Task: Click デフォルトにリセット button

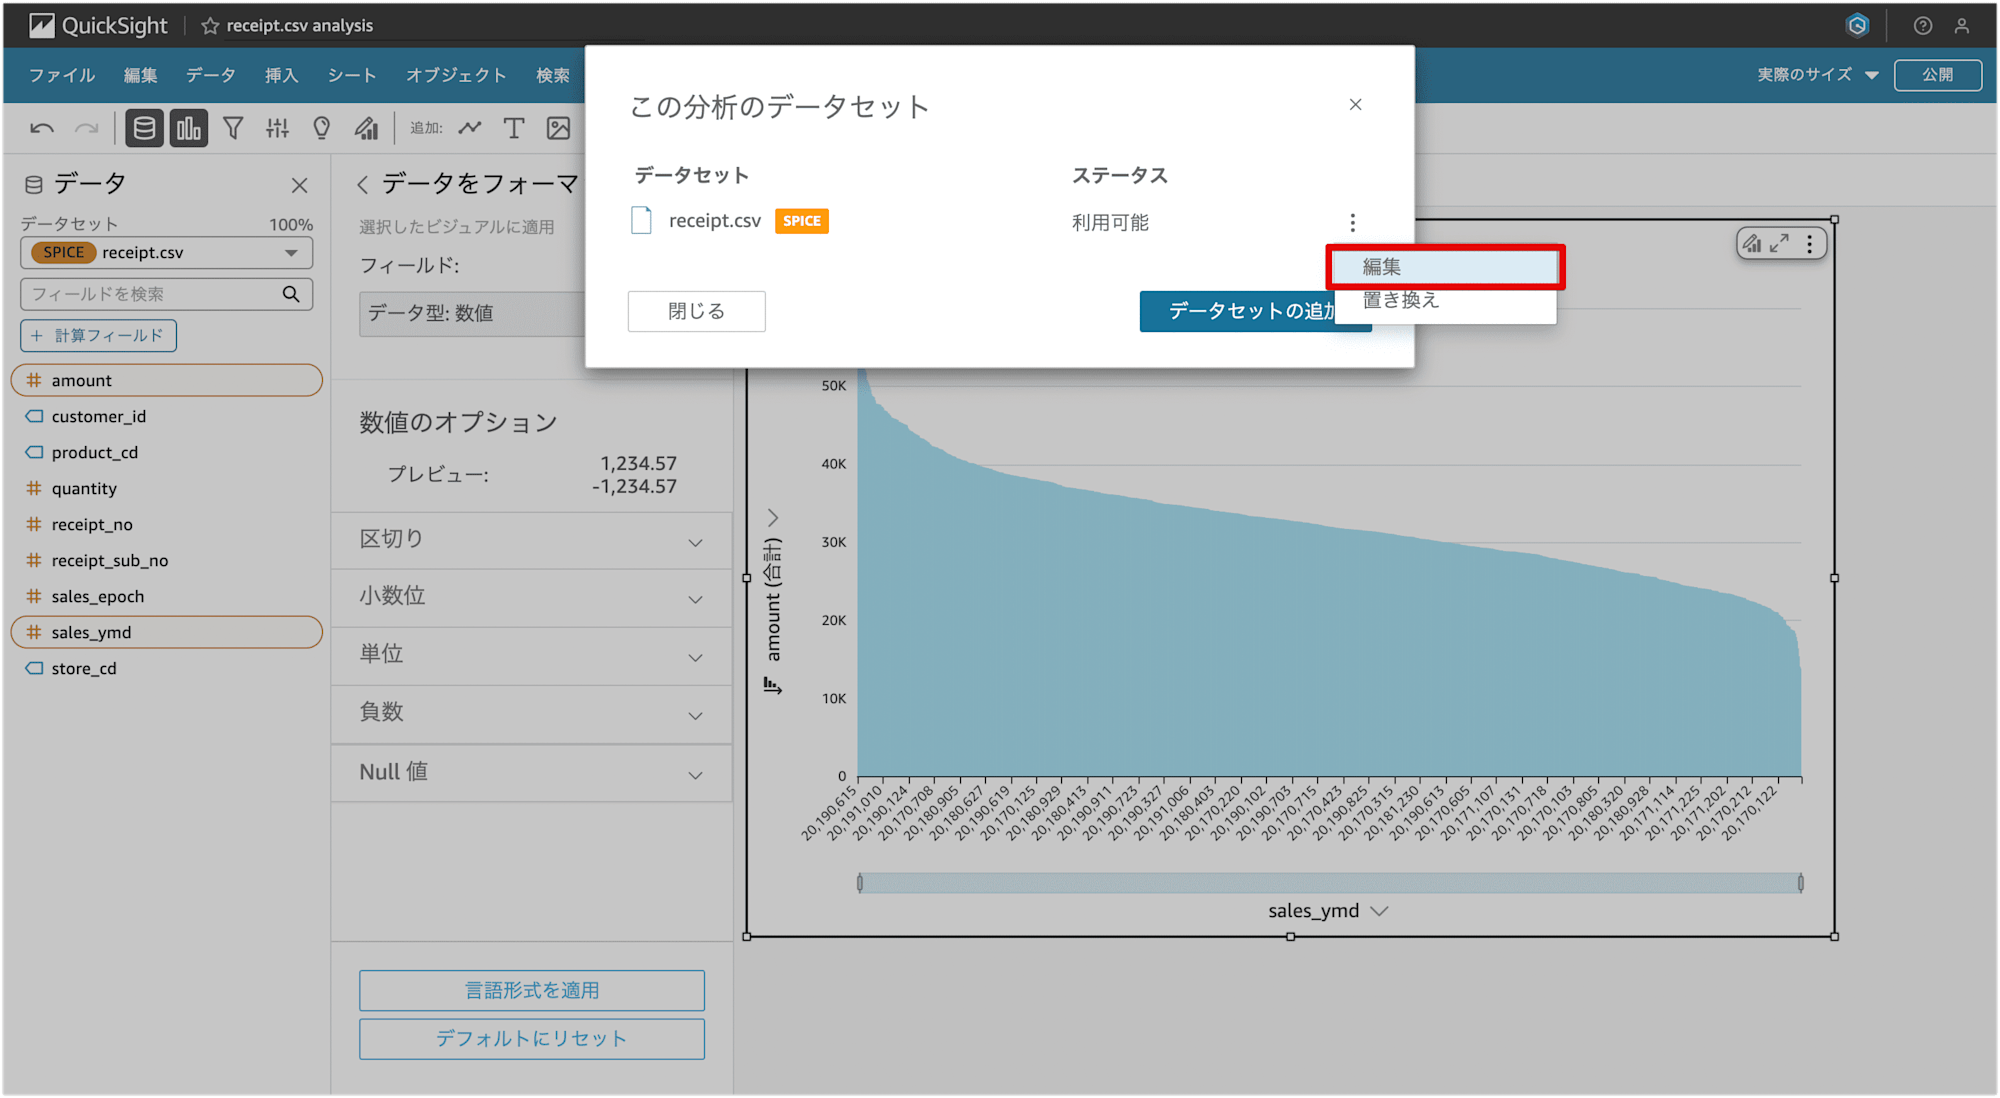Action: 532,1038
